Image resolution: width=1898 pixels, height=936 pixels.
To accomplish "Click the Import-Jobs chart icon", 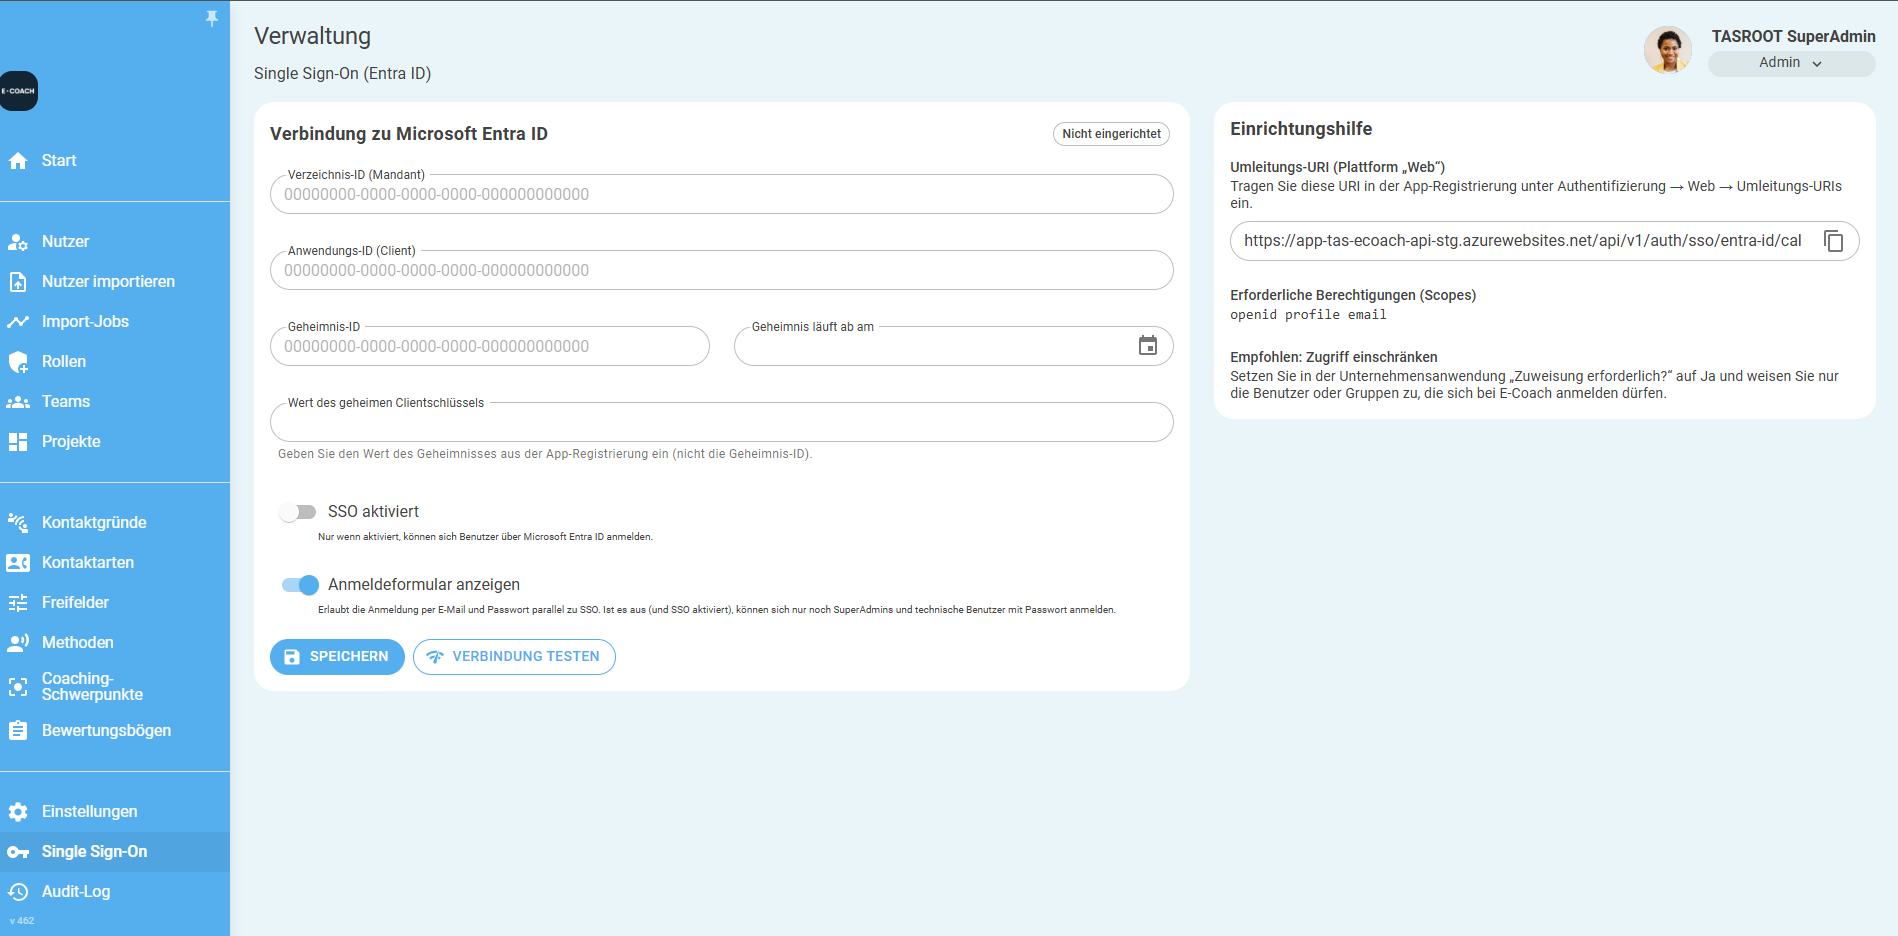I will (18, 322).
